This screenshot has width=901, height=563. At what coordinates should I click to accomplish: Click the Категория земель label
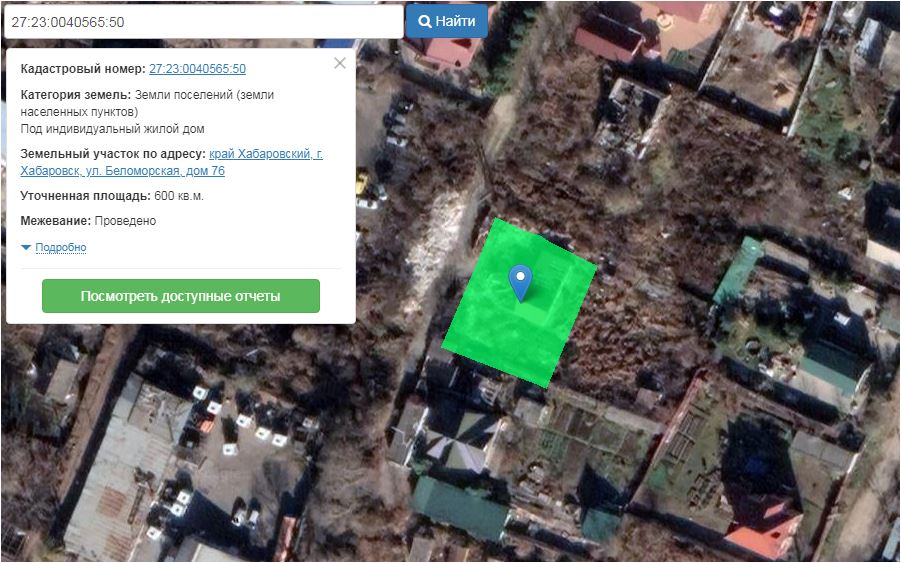pos(76,94)
